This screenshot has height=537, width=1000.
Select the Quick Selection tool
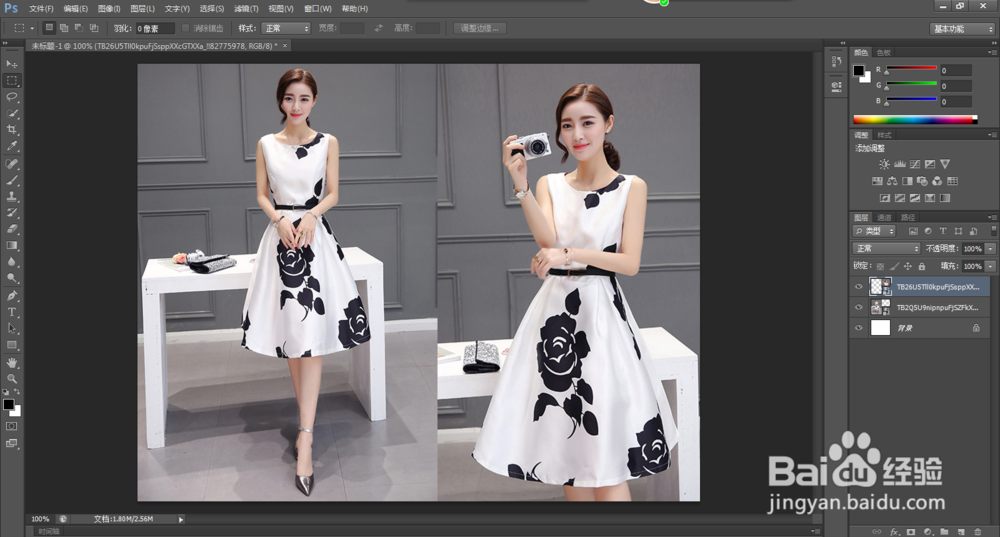click(x=11, y=113)
